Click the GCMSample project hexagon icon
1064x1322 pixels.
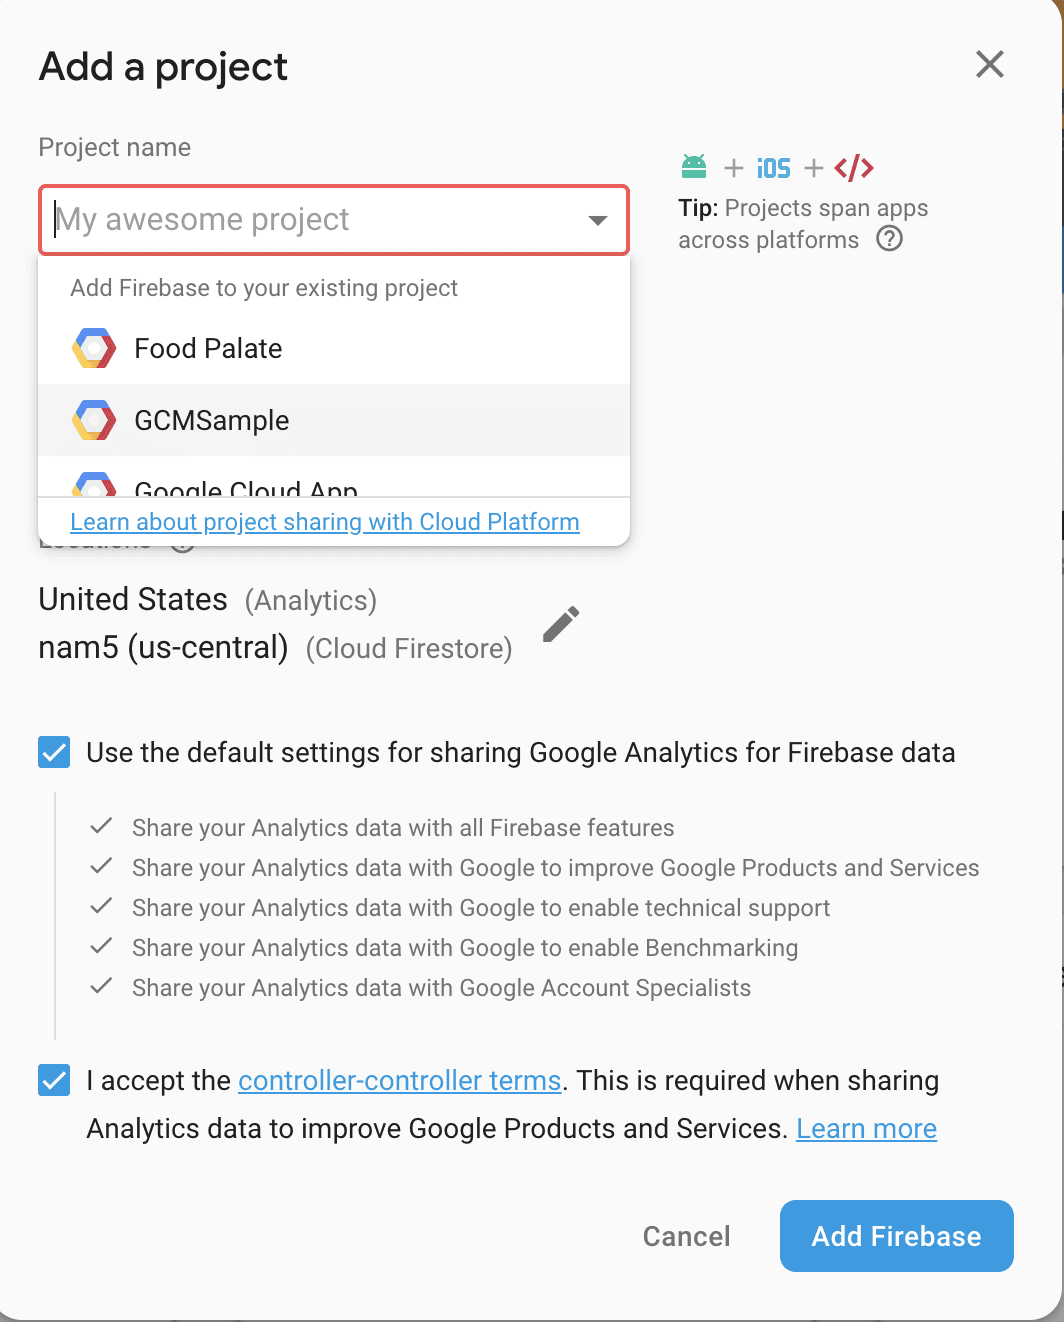(x=93, y=420)
